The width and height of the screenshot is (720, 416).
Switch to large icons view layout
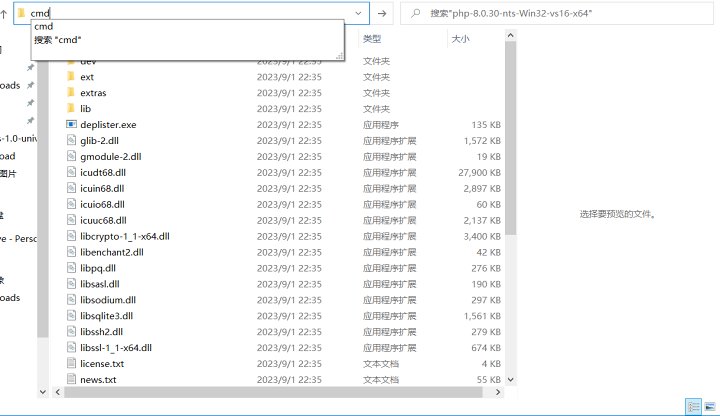tap(709, 406)
